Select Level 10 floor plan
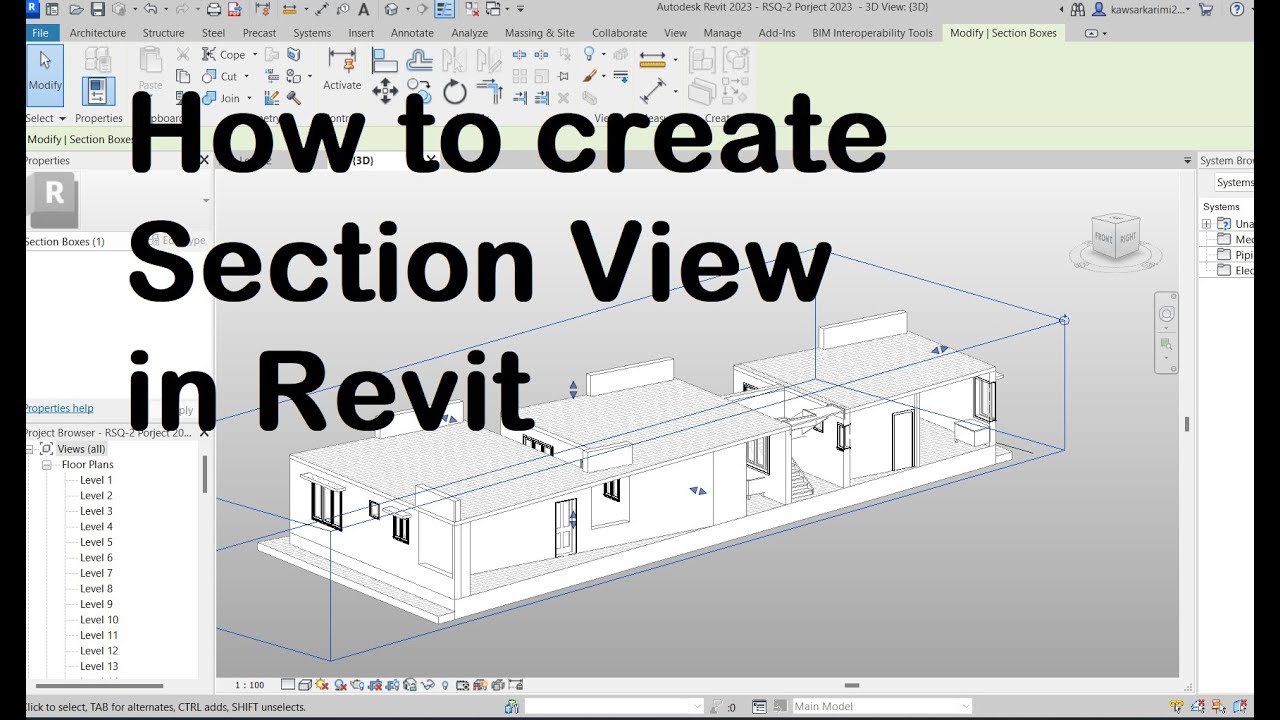This screenshot has width=1280, height=720. tap(99, 620)
